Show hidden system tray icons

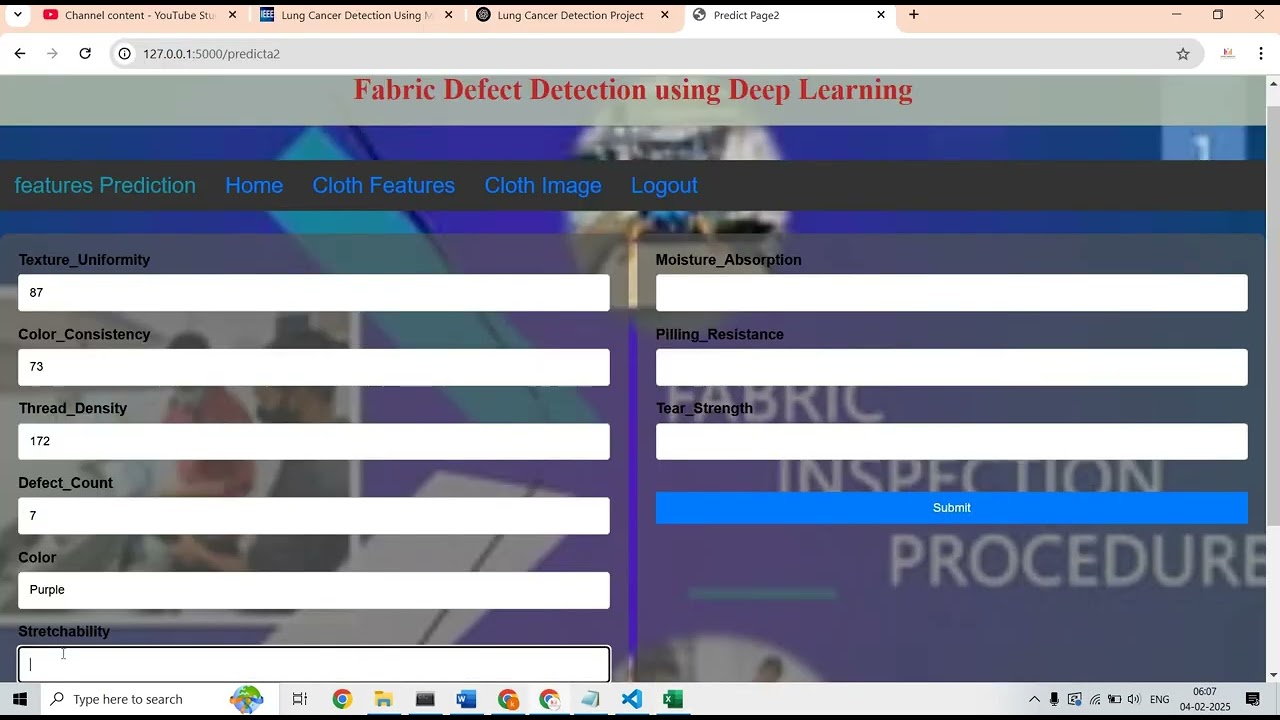1034,699
